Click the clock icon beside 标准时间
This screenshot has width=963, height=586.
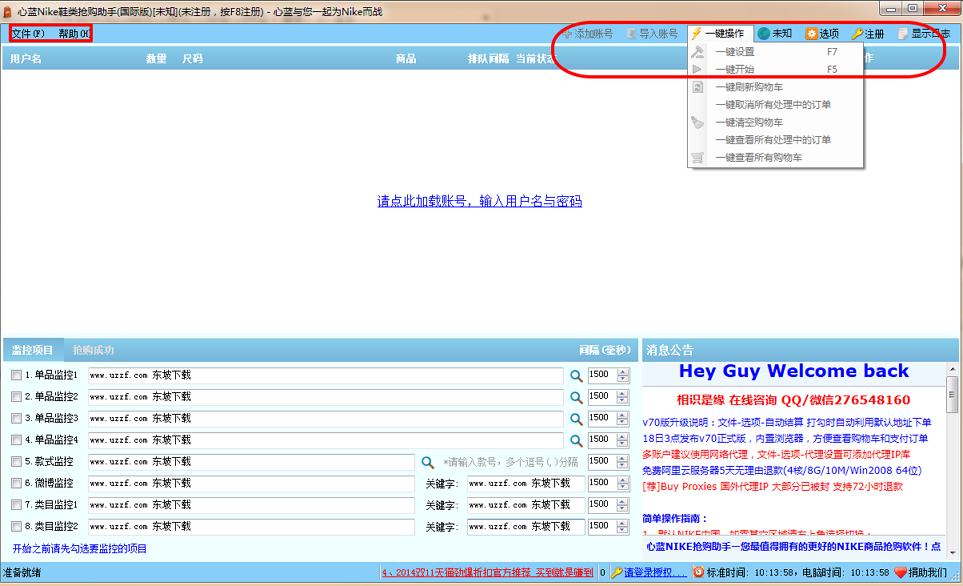(x=698, y=572)
